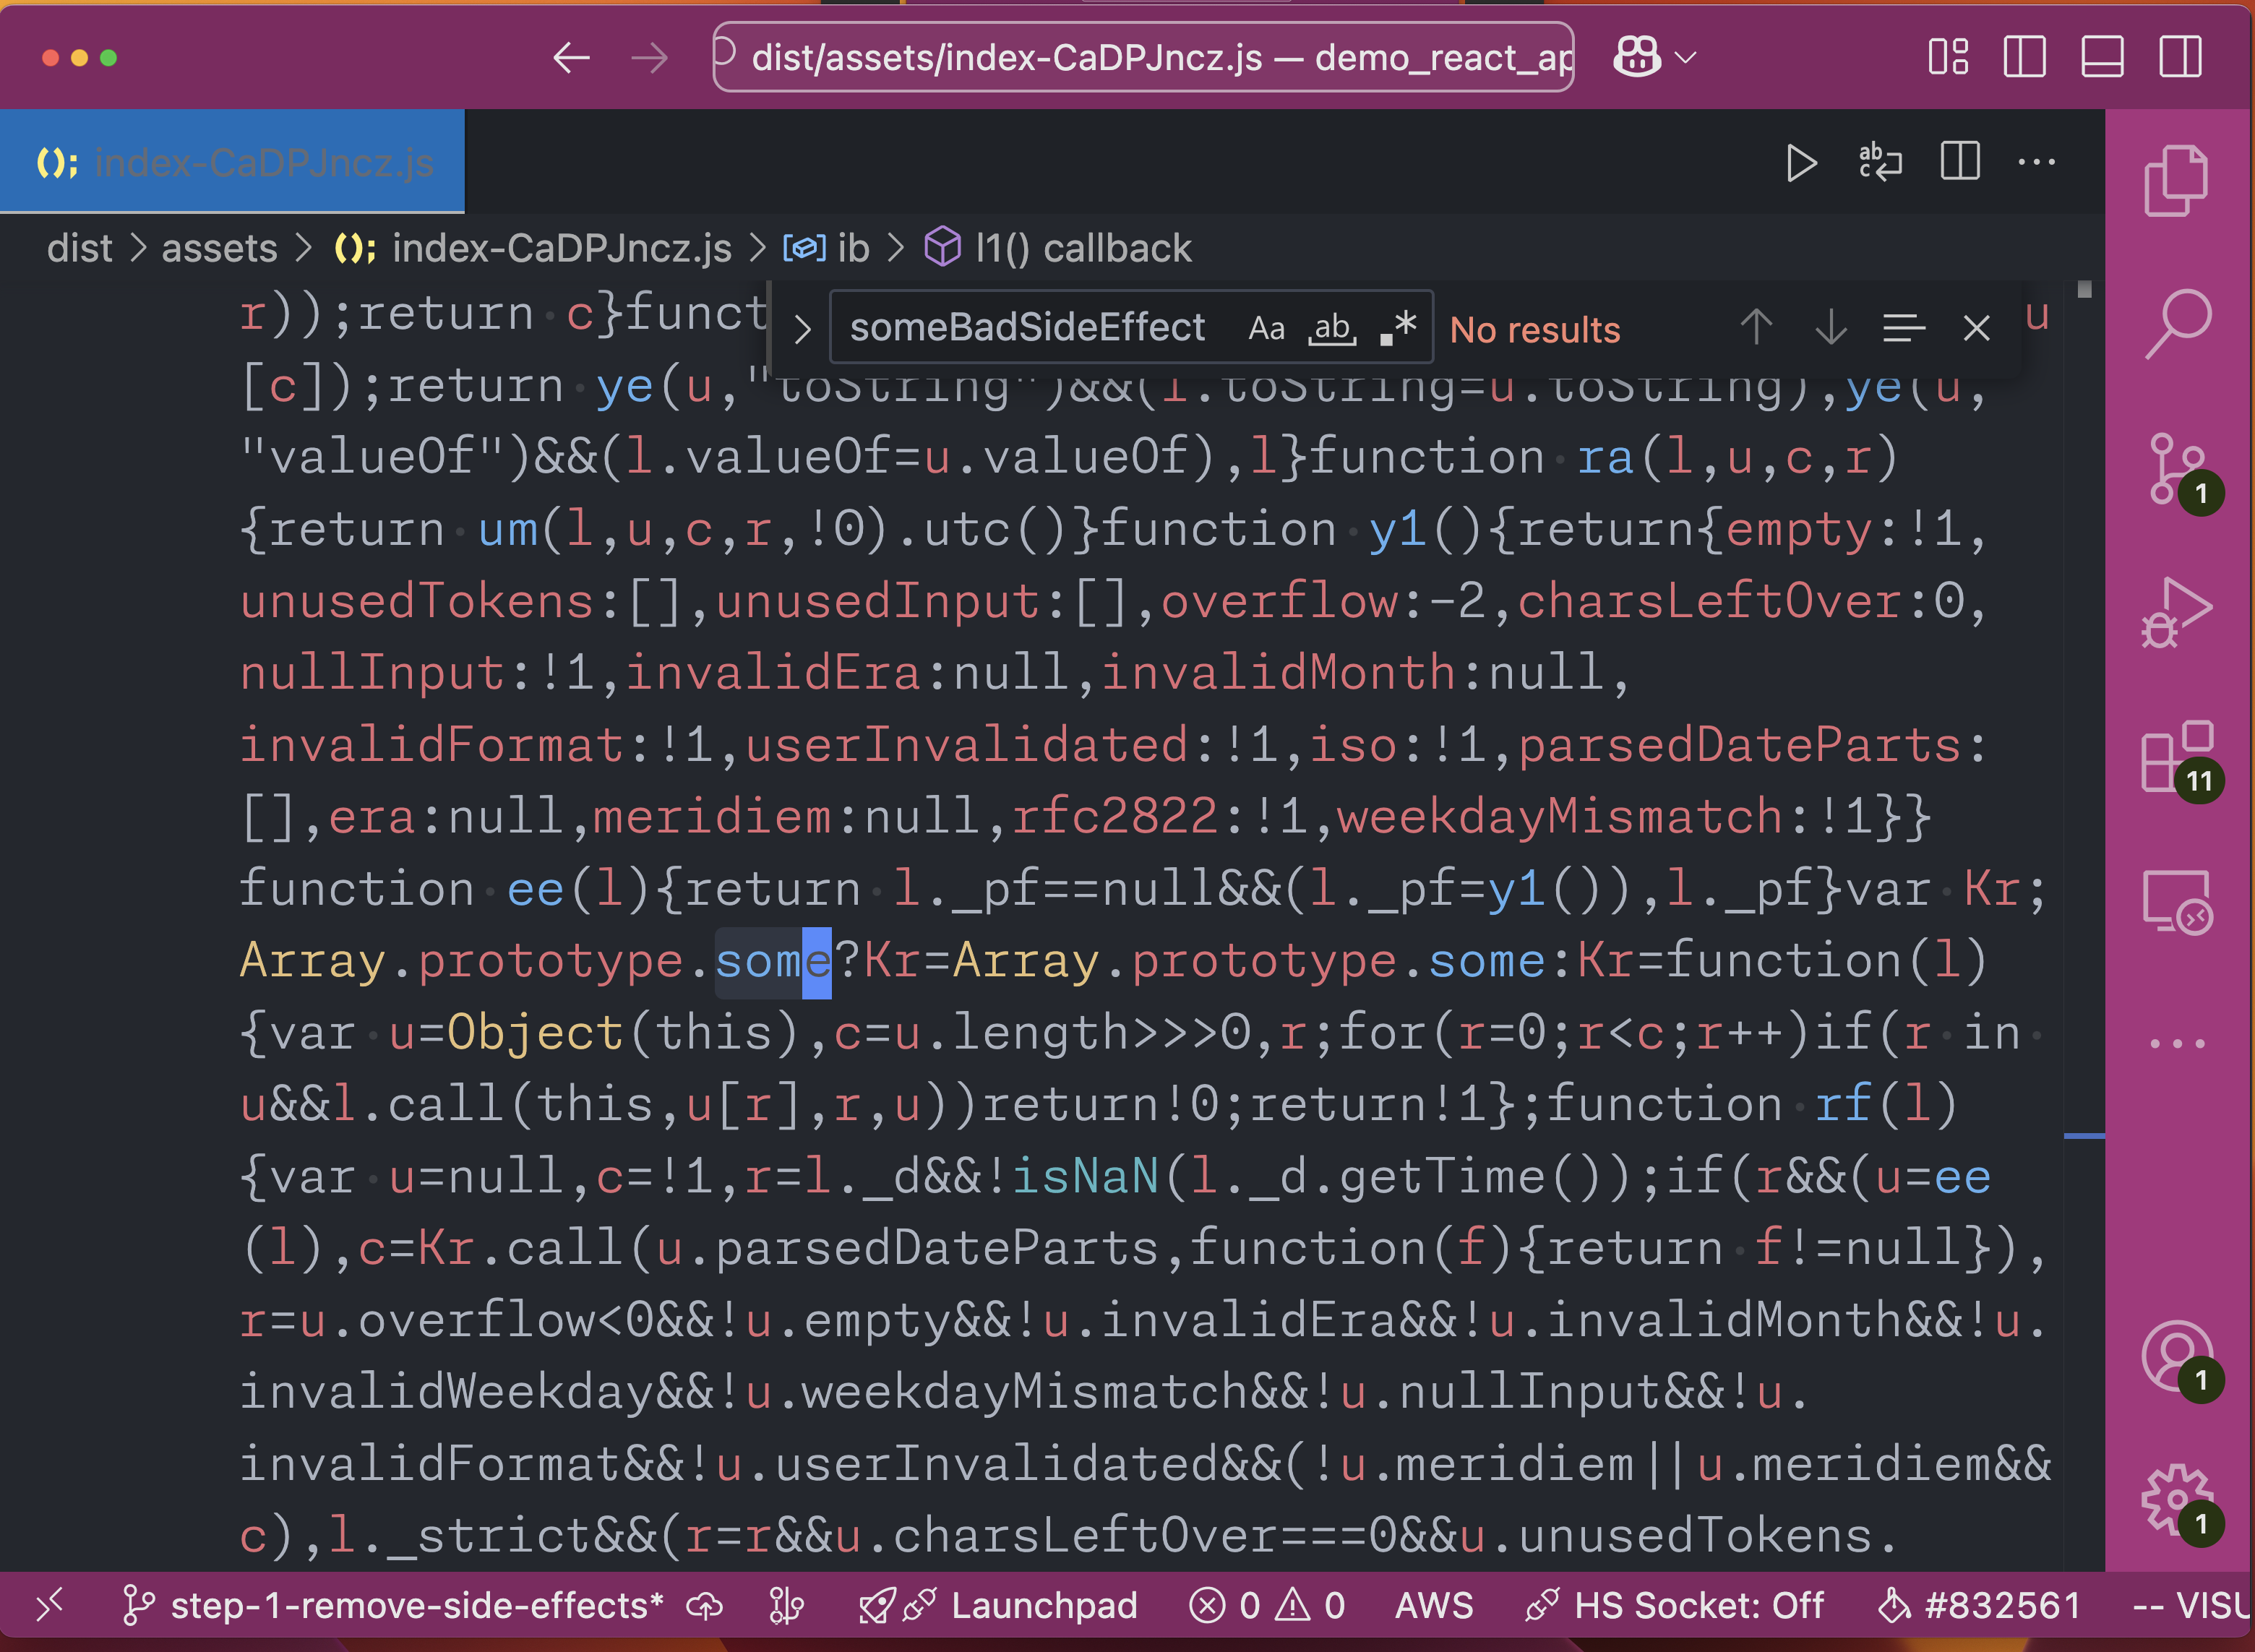Expand Replace mode chevron in find widget

(x=802, y=329)
